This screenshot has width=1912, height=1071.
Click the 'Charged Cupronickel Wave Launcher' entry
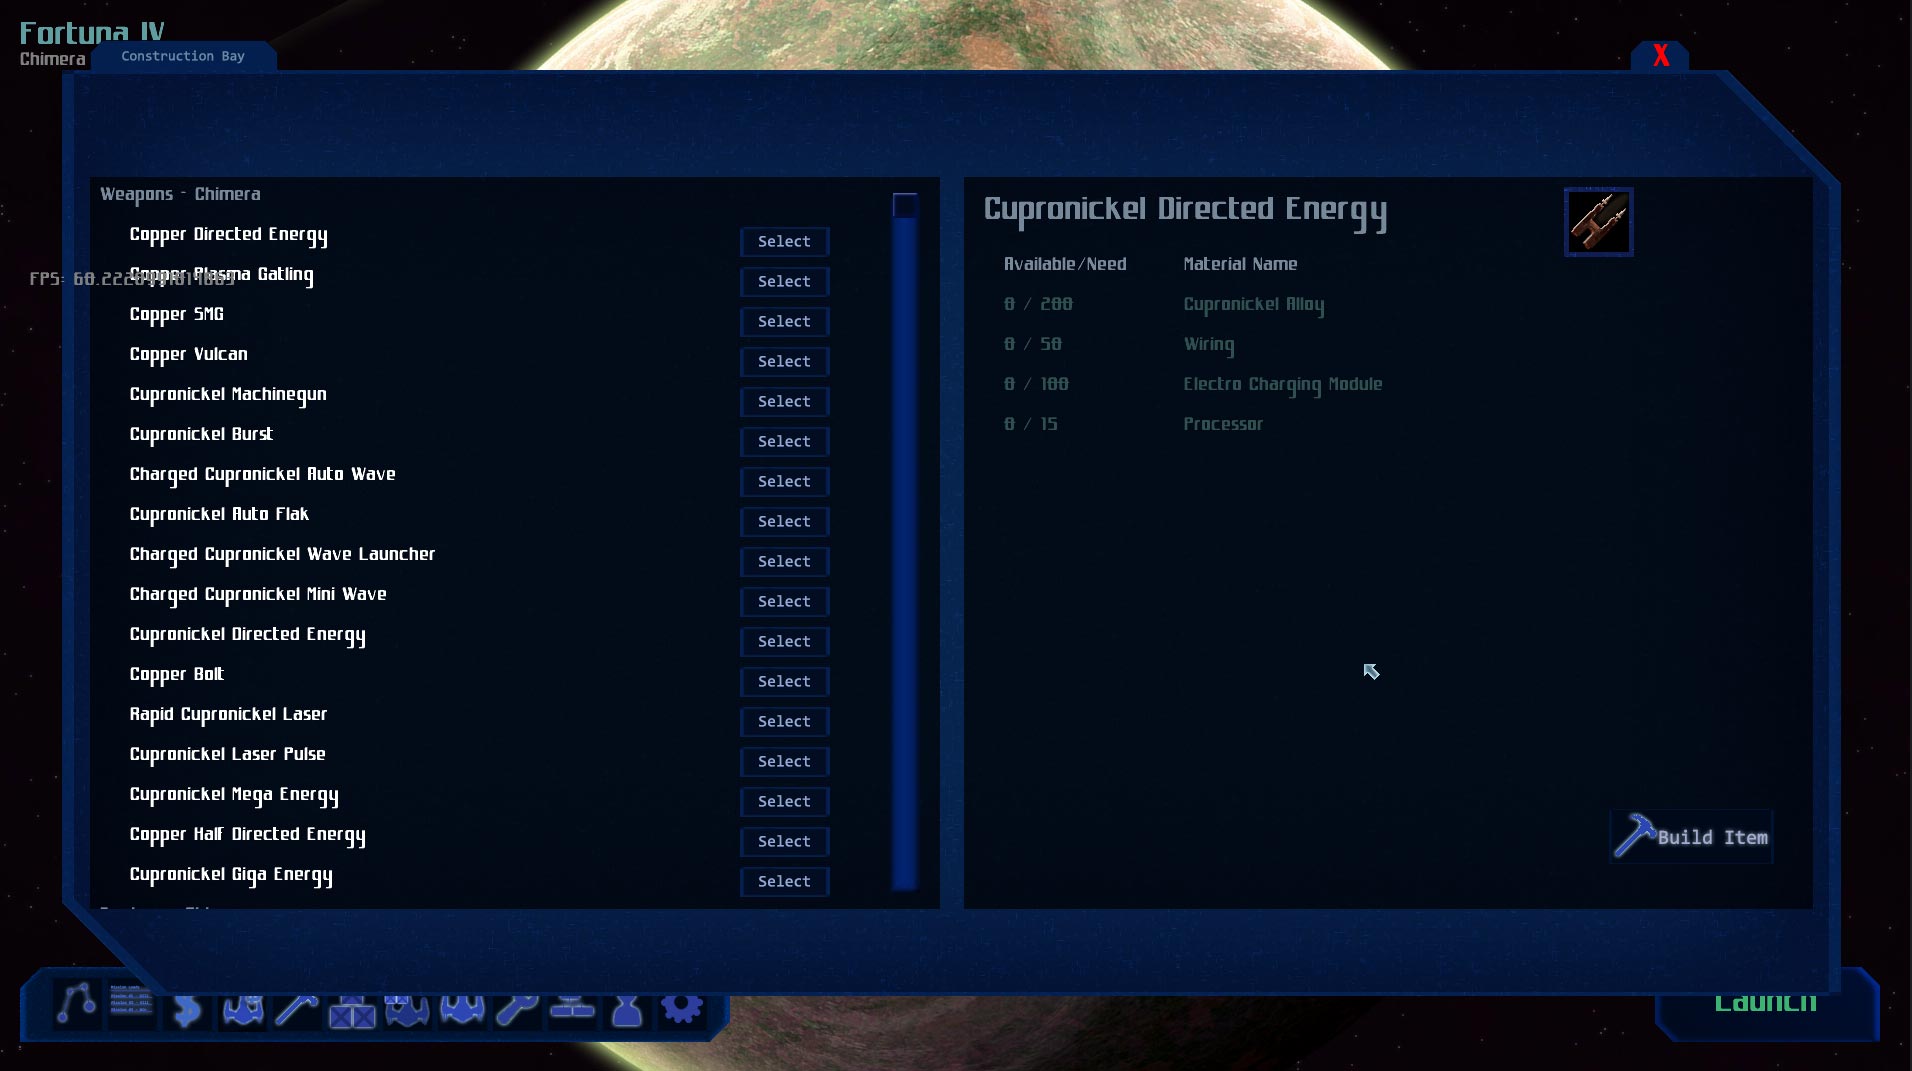tap(283, 555)
